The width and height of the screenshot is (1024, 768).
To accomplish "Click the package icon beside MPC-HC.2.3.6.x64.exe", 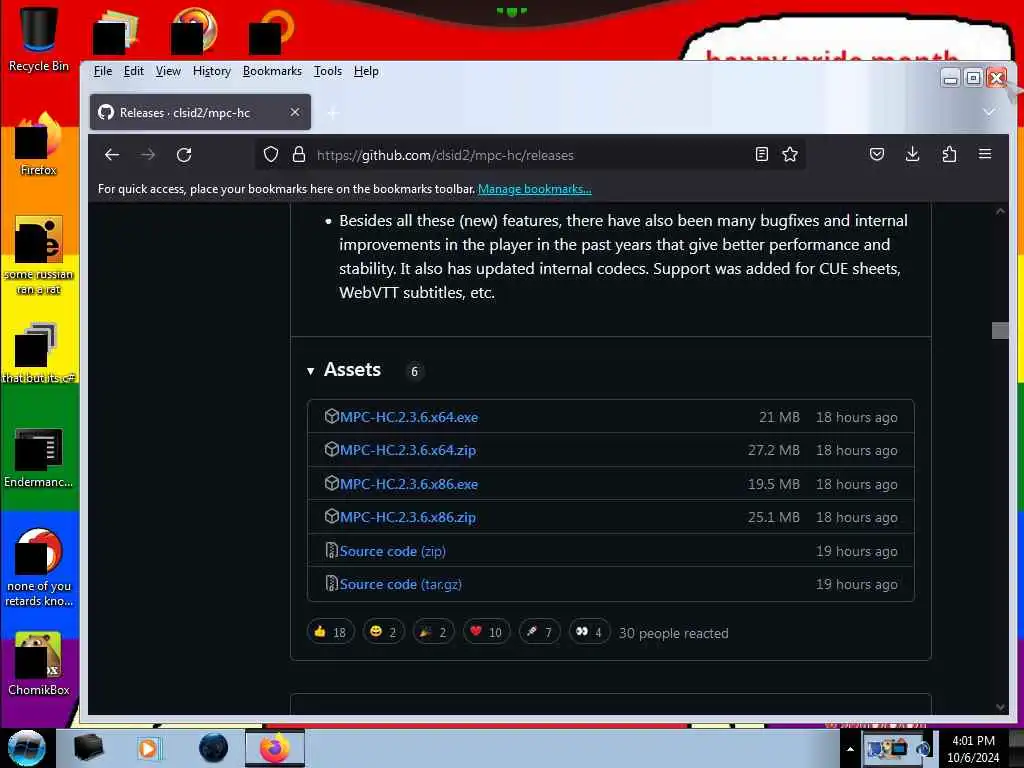I will 331,416.
